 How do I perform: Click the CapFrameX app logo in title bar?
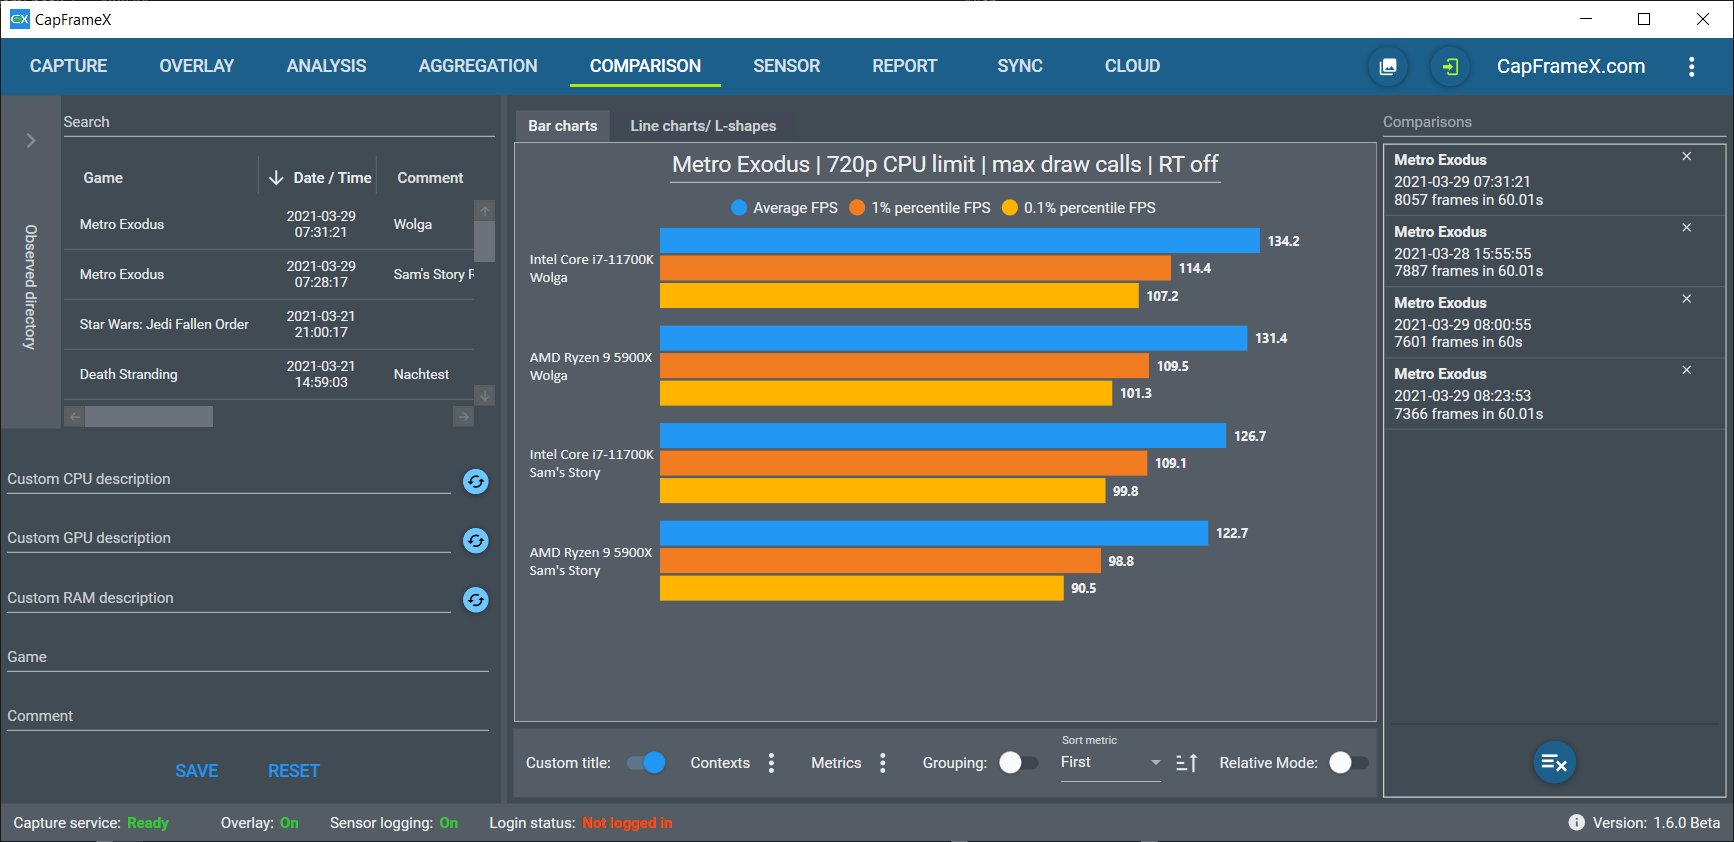click(x=19, y=19)
